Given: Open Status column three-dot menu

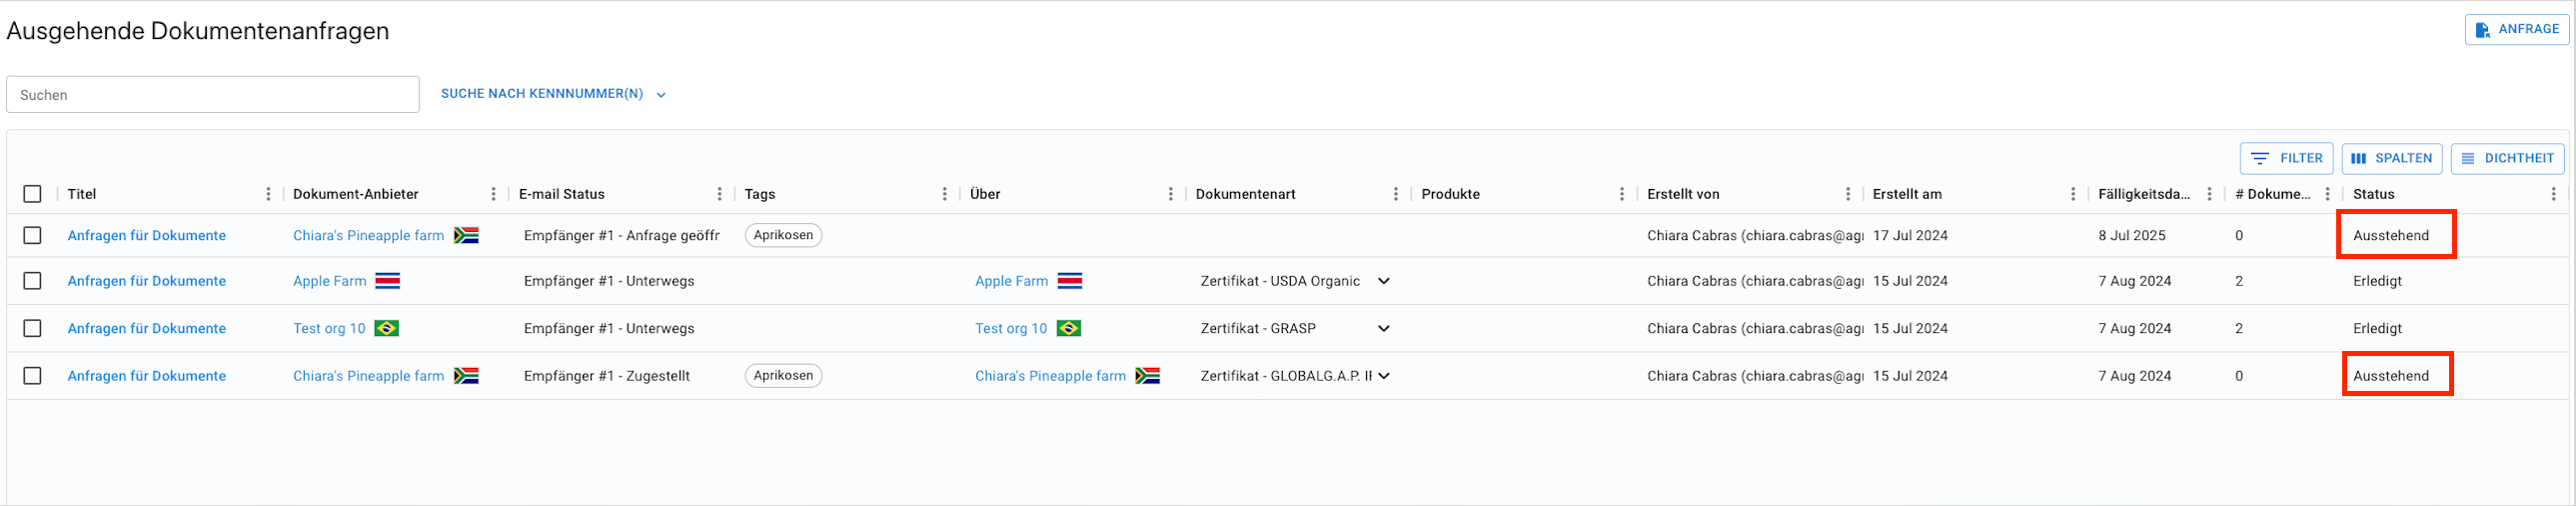Looking at the screenshot, I should (x=2553, y=194).
